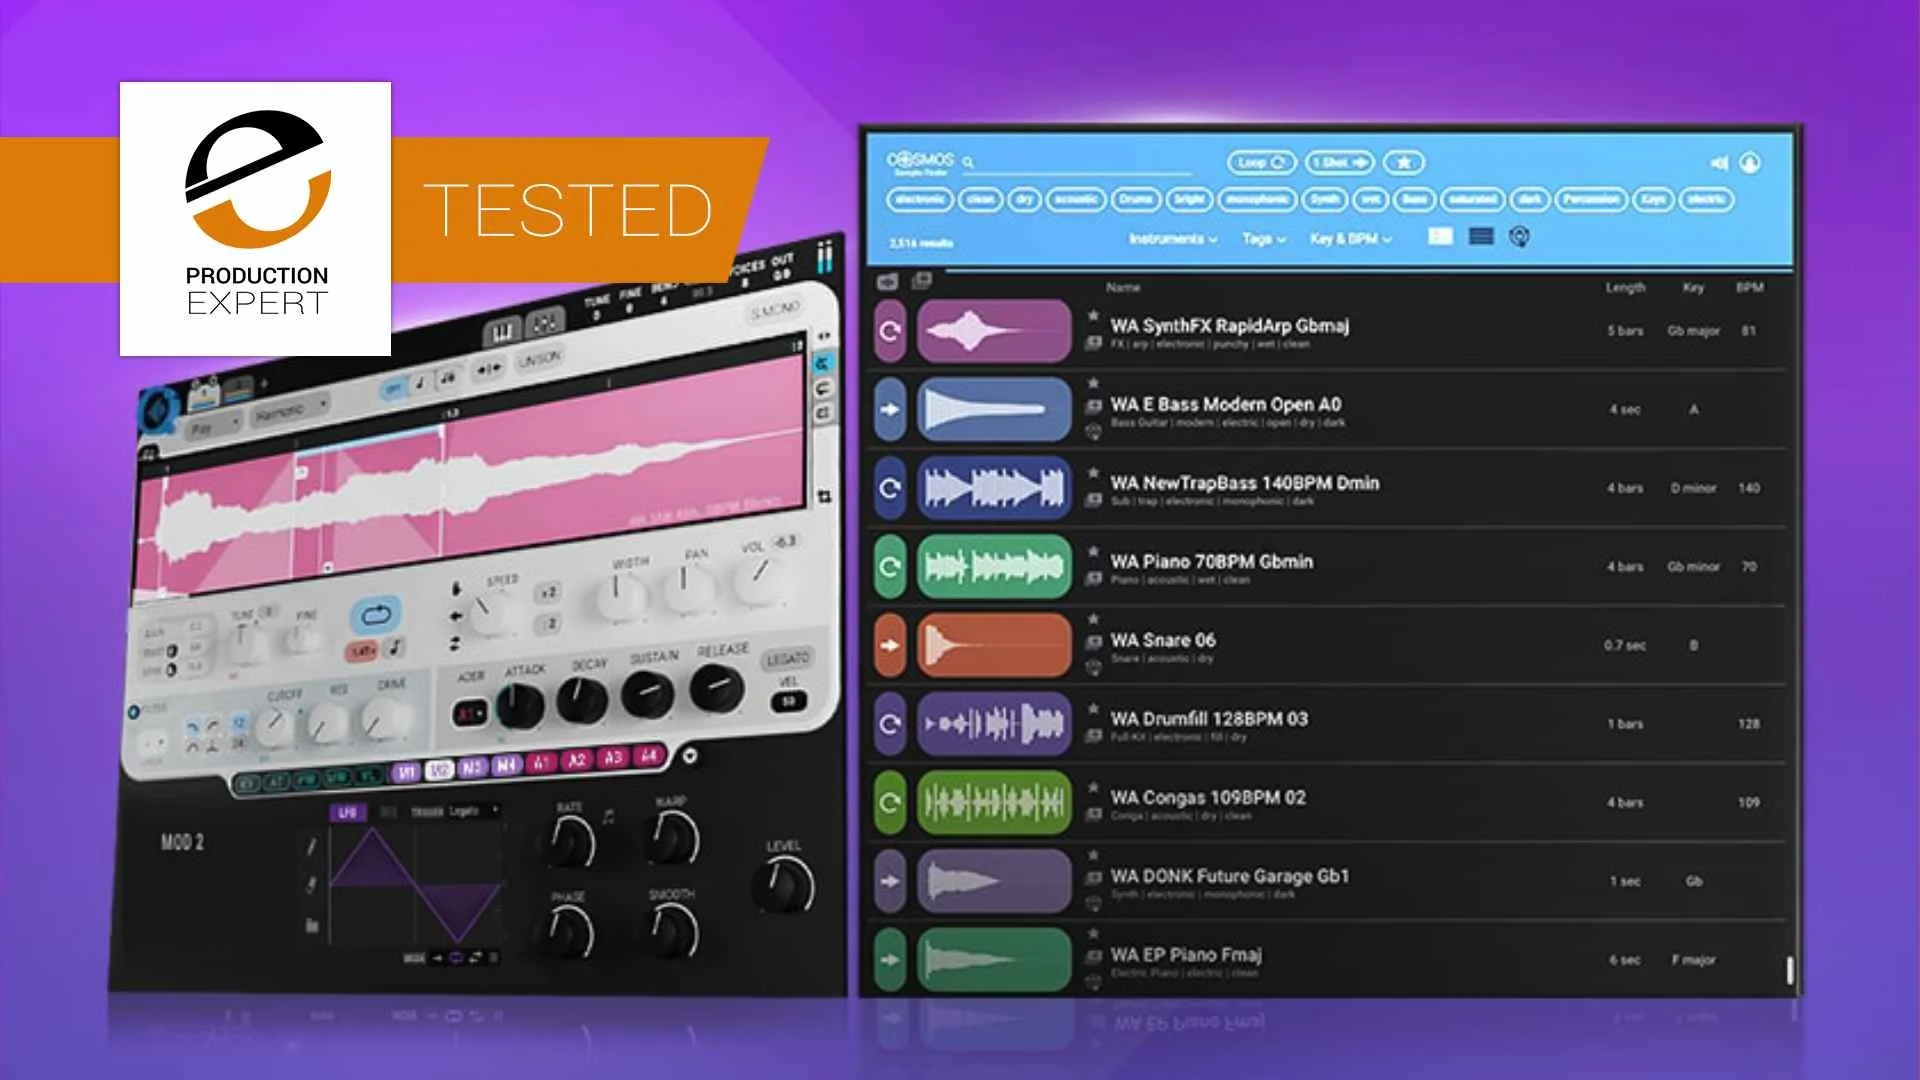This screenshot has width=1920, height=1080.
Task: Click the upload icon at COSMOS top right
Action: 1750,164
